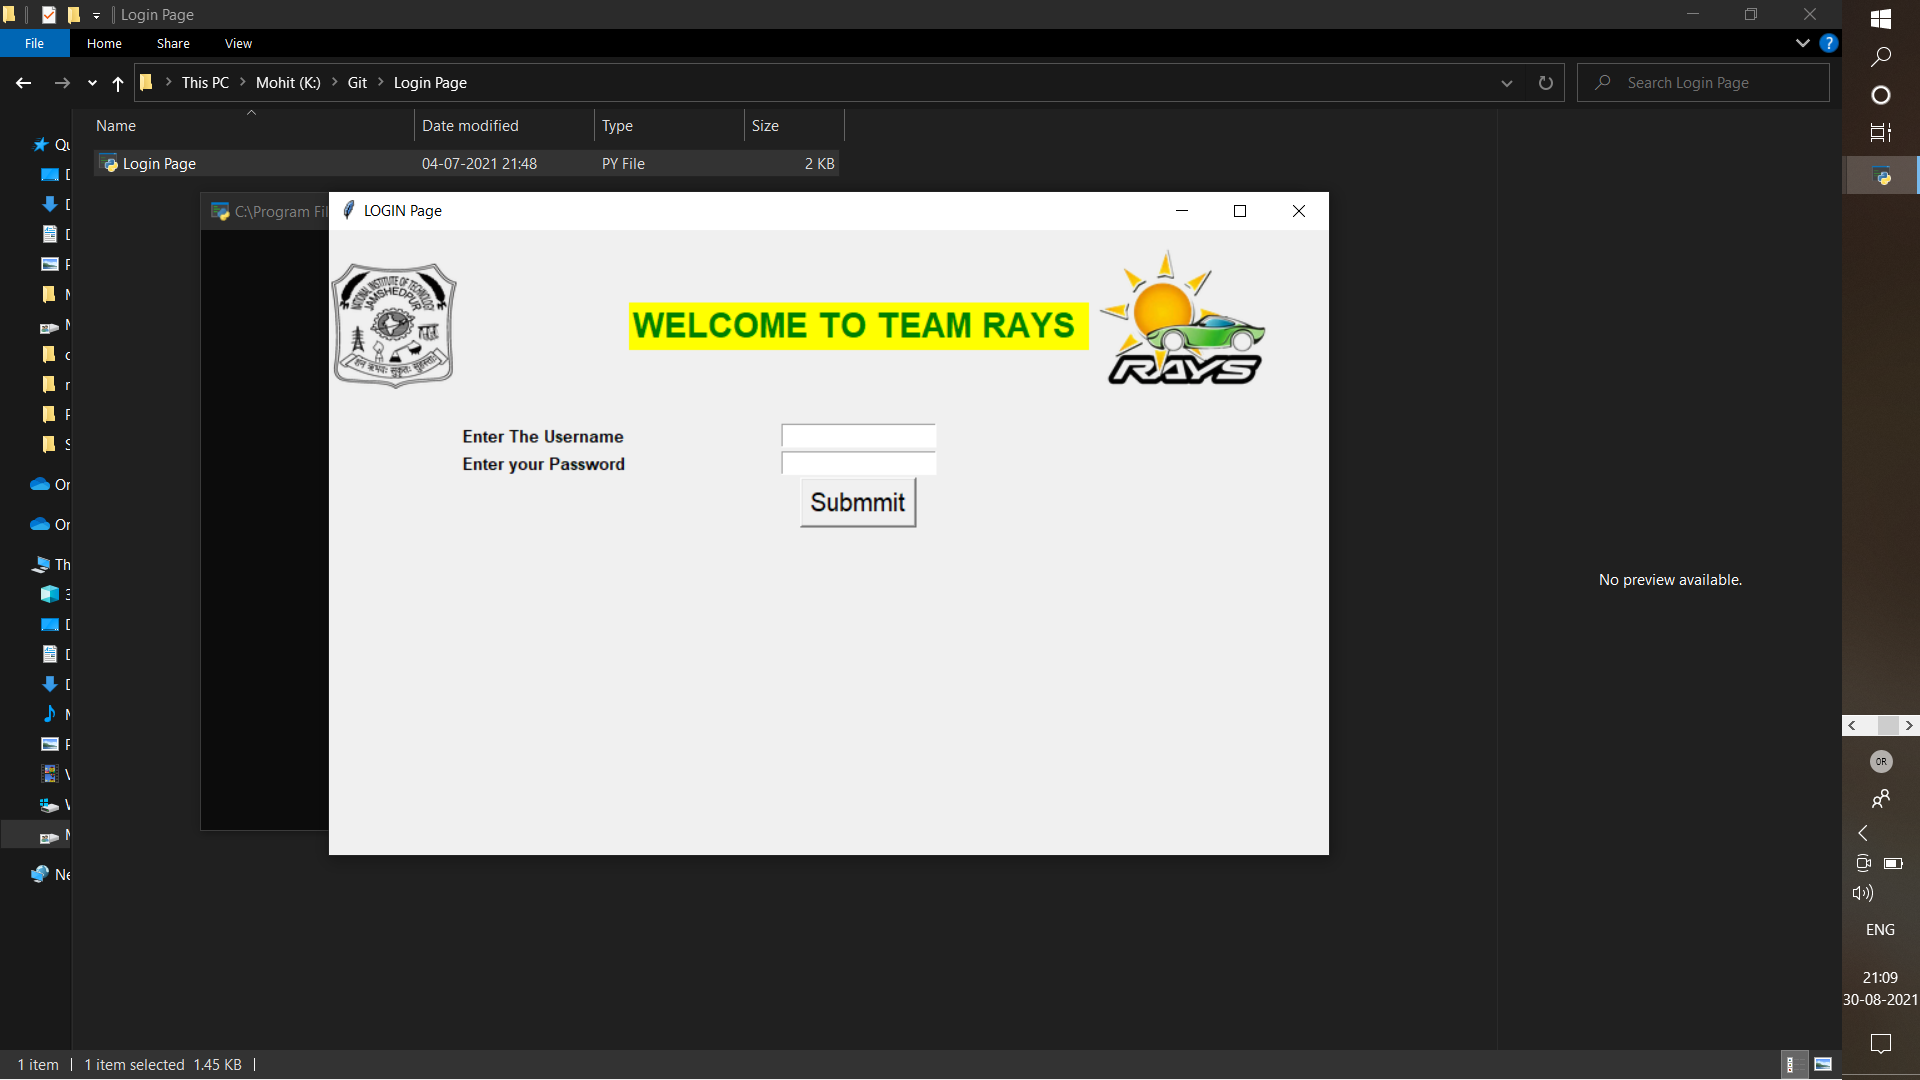Image resolution: width=1920 pixels, height=1080 pixels.
Task: Open the File menu tab
Action: coord(35,43)
